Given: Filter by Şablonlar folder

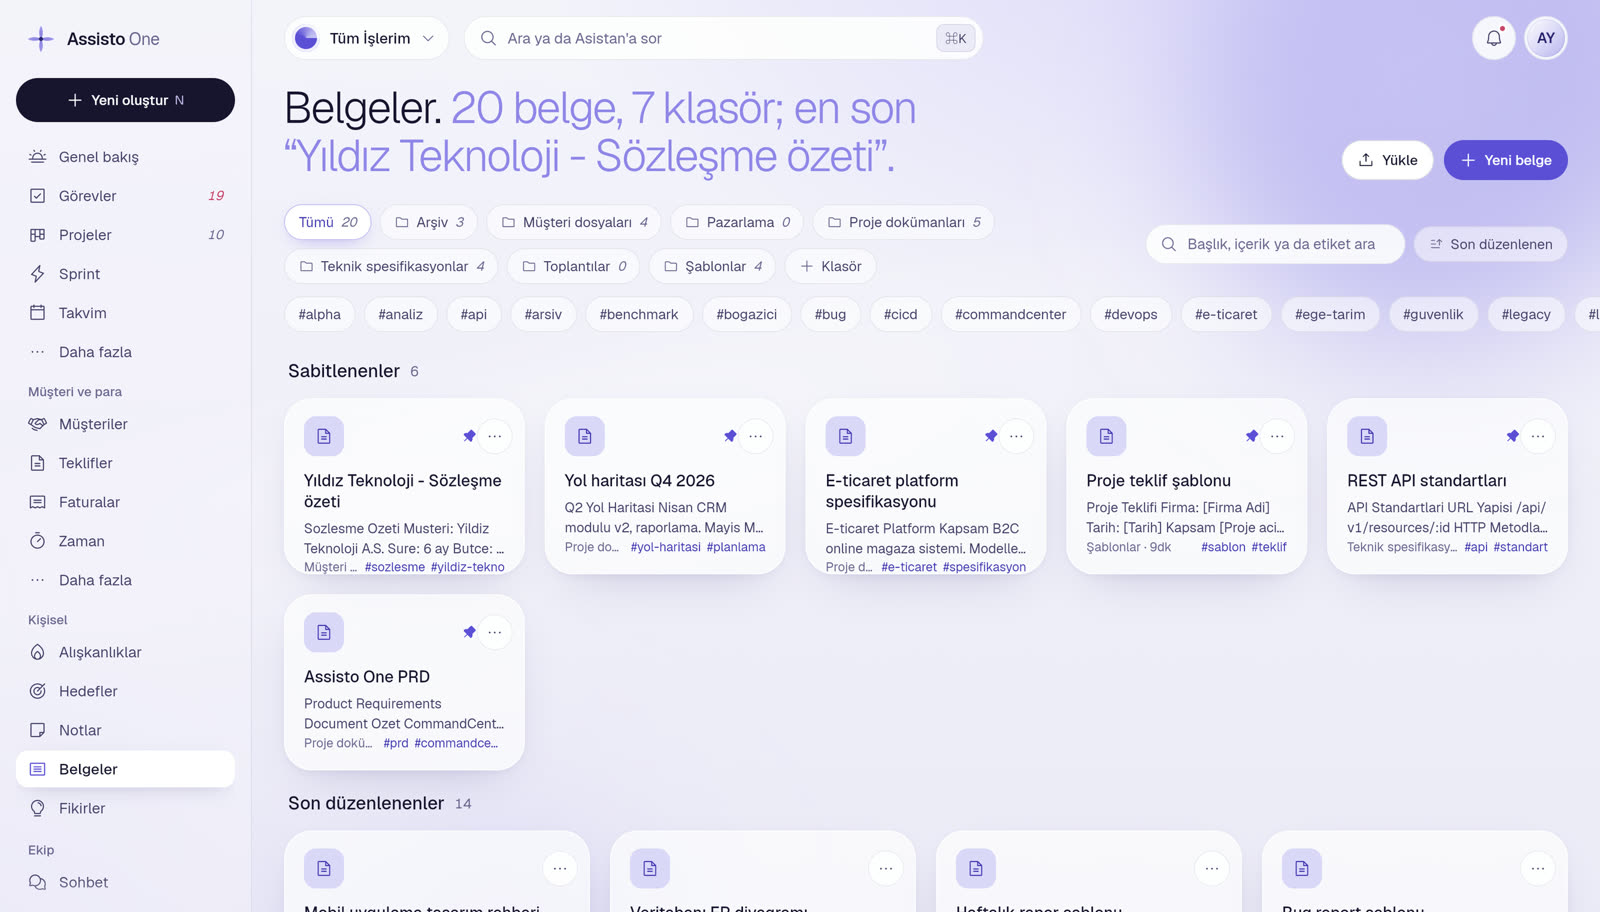Looking at the screenshot, I should point(712,266).
